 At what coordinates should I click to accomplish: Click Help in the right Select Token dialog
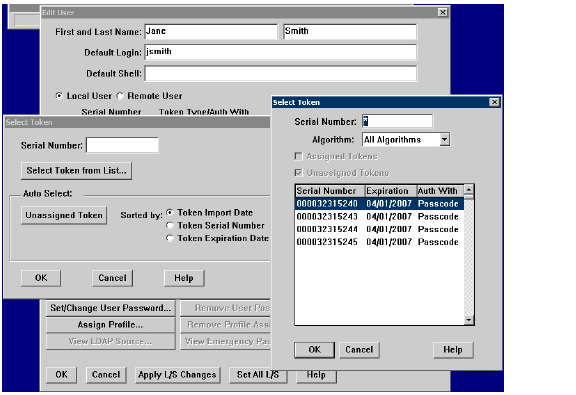point(453,350)
